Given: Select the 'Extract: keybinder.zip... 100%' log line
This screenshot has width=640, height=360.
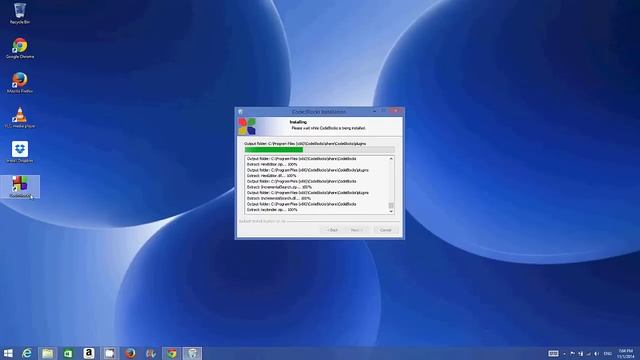Looking at the screenshot, I should point(272,210).
